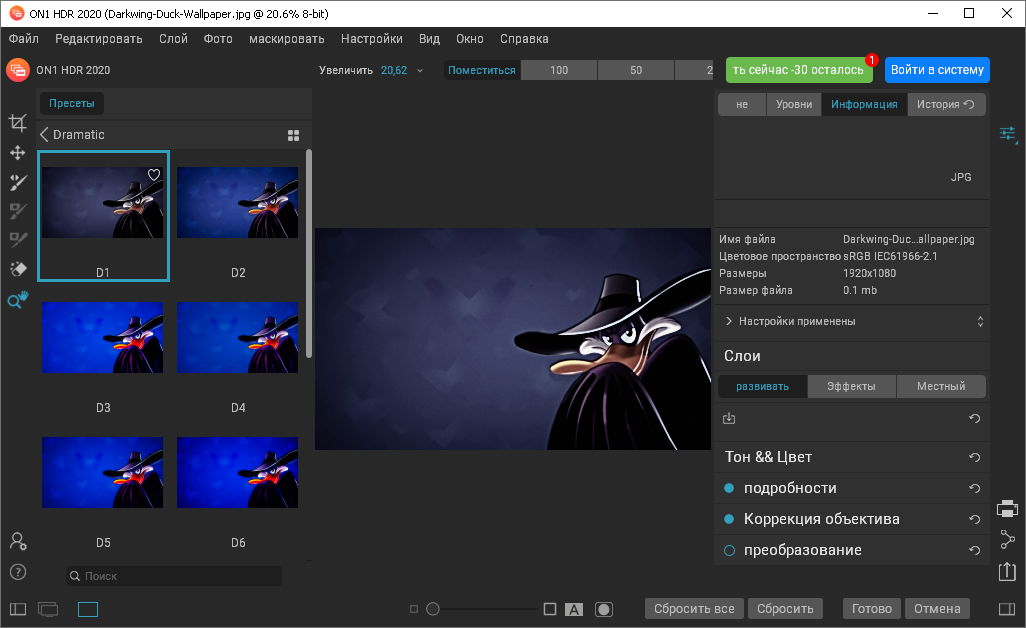Select the Zoom and Pan view tool
The height and width of the screenshot is (628, 1026).
(18, 300)
